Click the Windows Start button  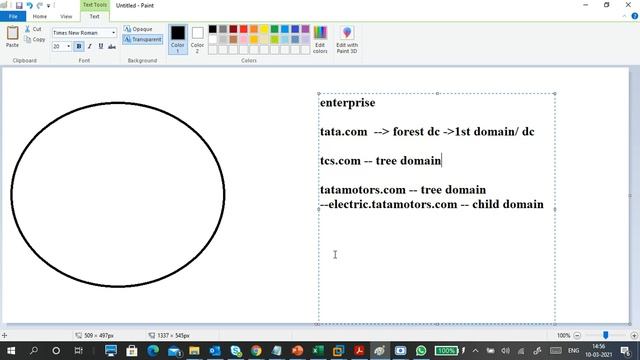tap(11, 351)
